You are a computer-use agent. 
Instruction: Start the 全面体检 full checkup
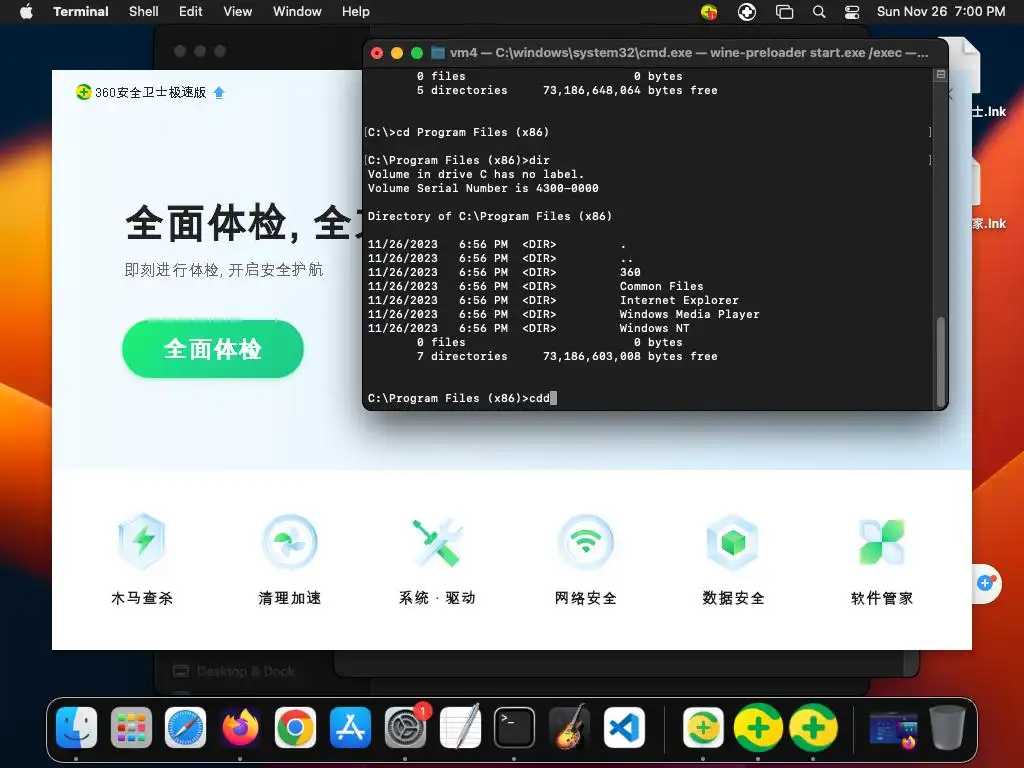pos(213,349)
